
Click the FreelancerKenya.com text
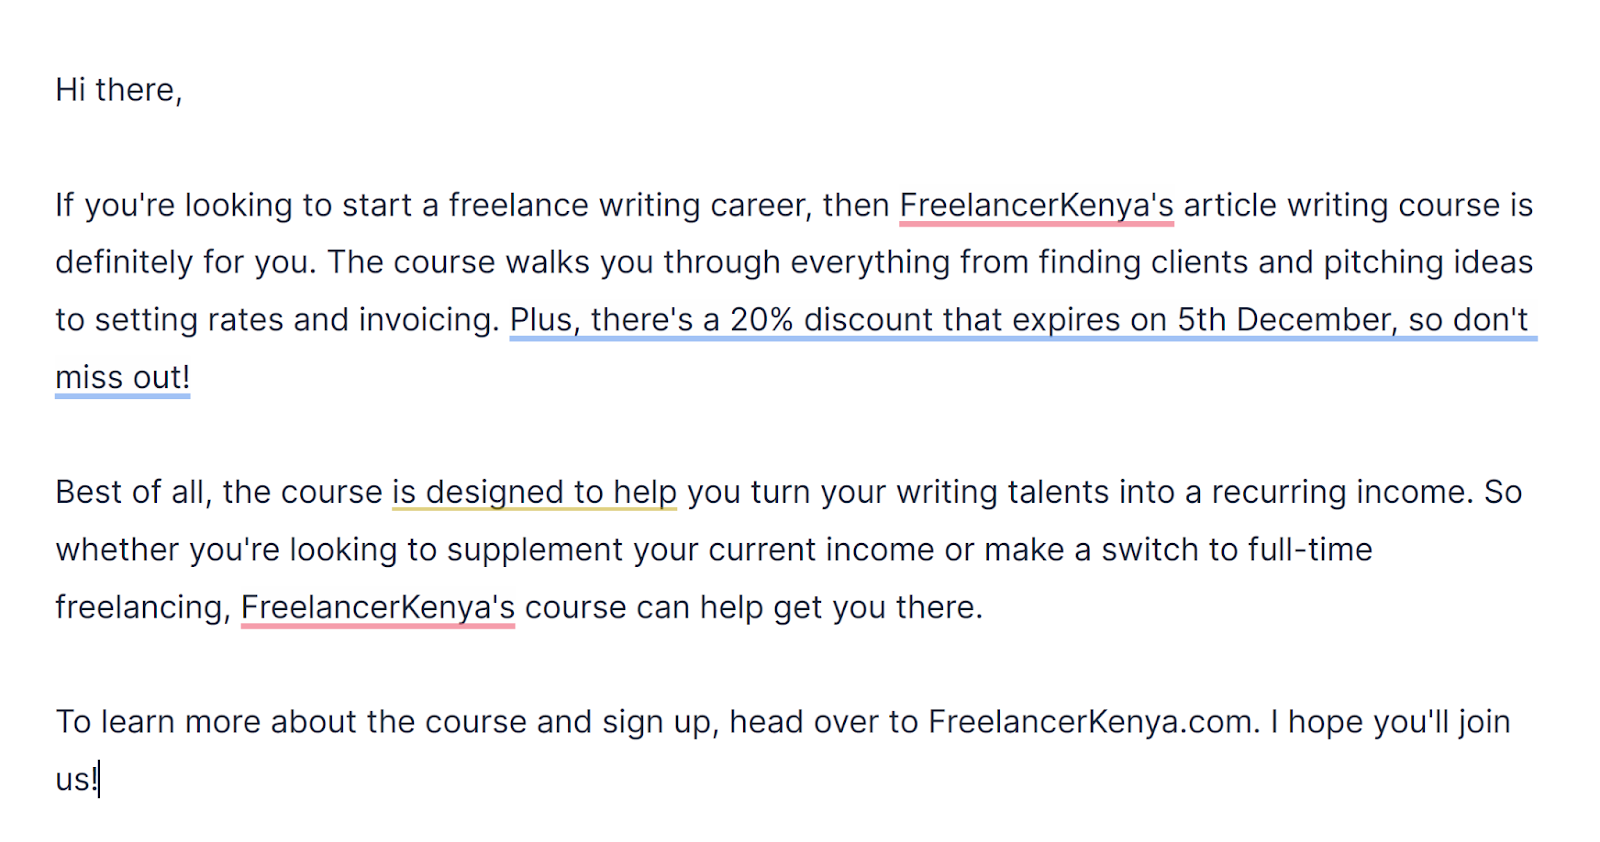click(x=1090, y=722)
